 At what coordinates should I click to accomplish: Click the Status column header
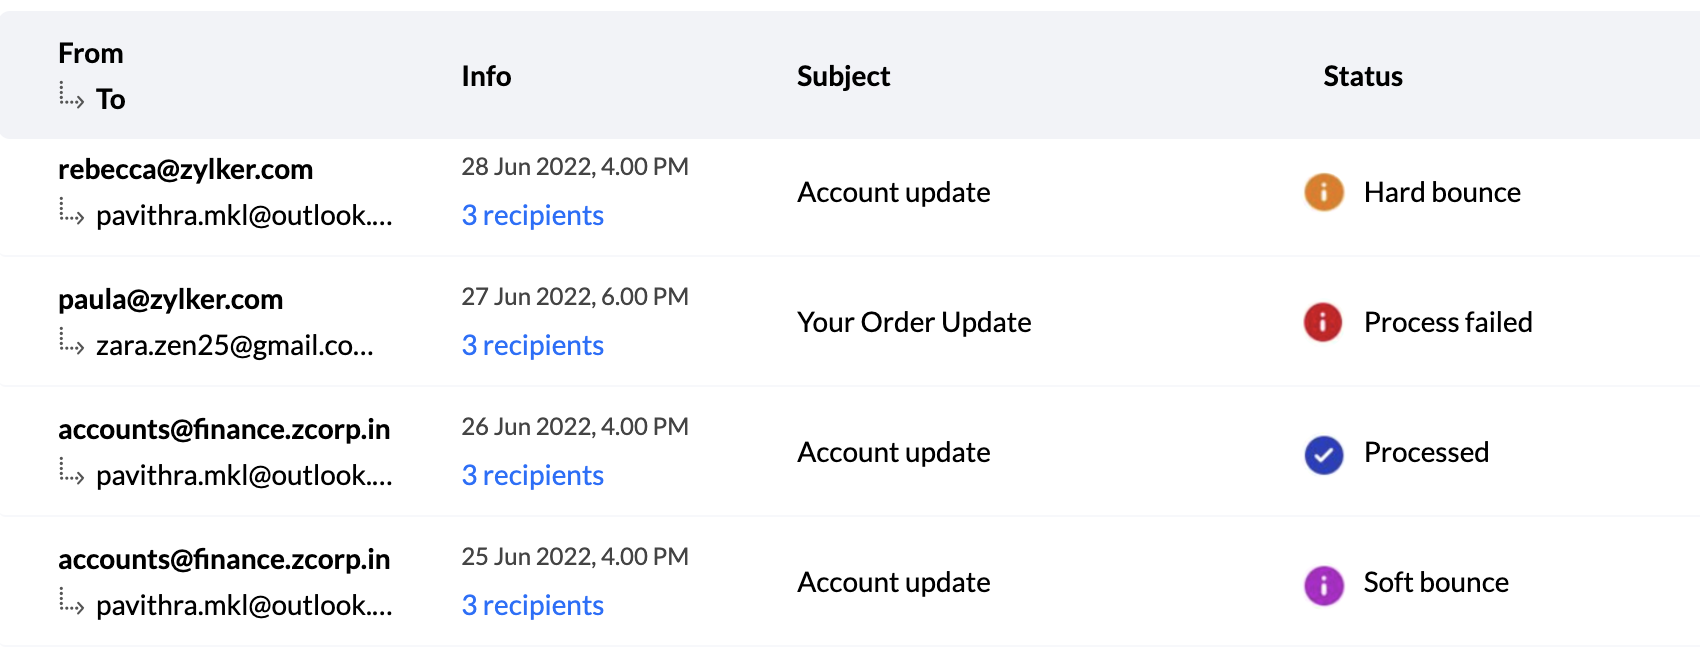tap(1363, 76)
